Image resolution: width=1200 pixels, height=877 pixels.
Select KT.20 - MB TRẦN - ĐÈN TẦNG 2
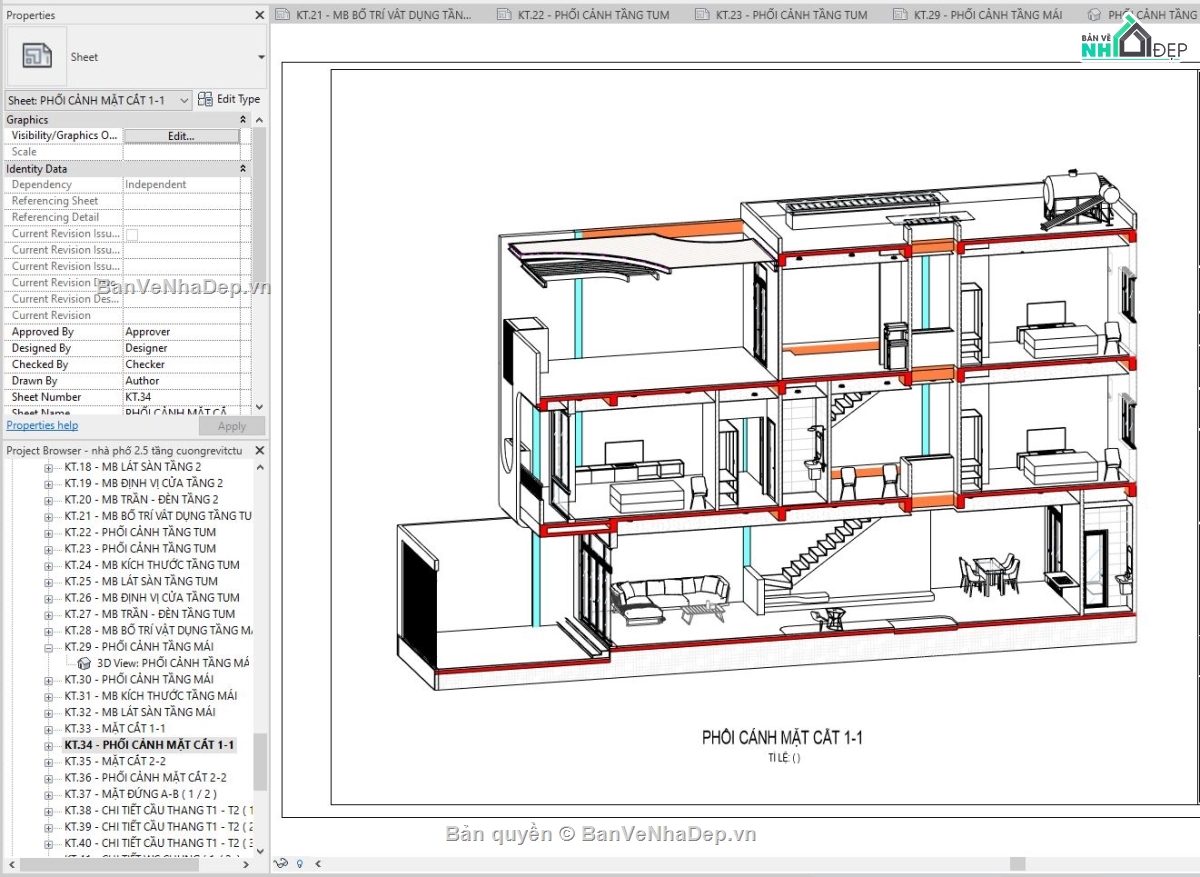pos(141,499)
